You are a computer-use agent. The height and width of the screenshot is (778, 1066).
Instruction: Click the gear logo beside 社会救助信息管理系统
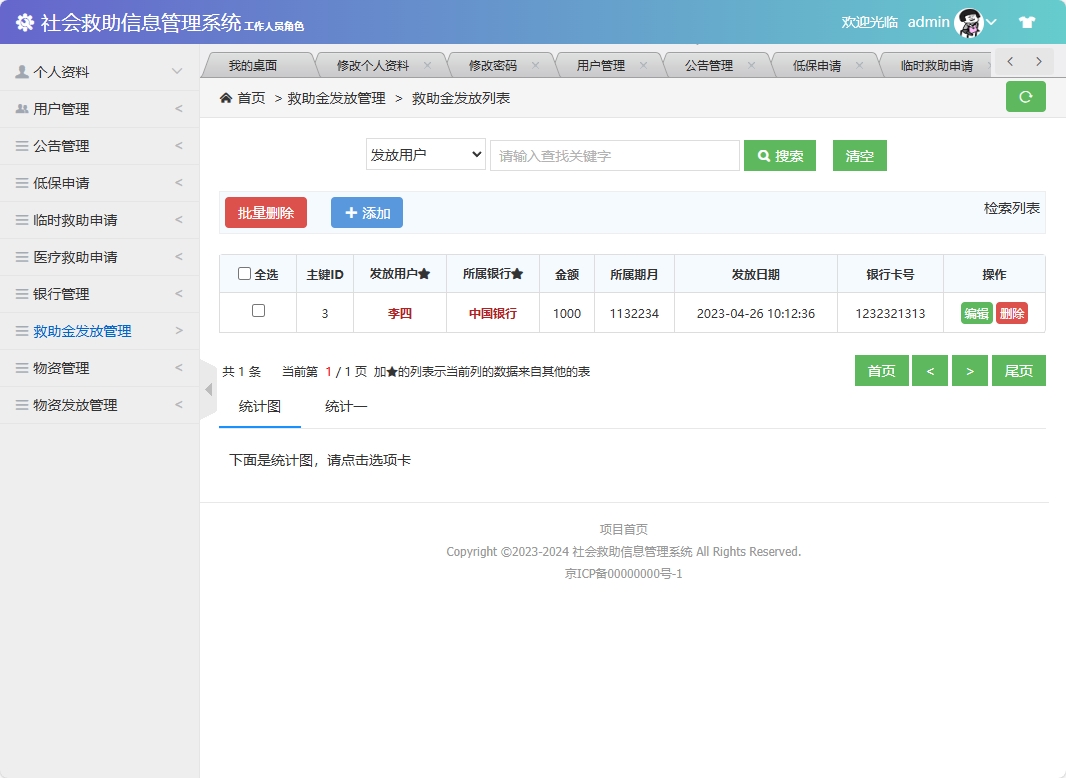click(25, 21)
